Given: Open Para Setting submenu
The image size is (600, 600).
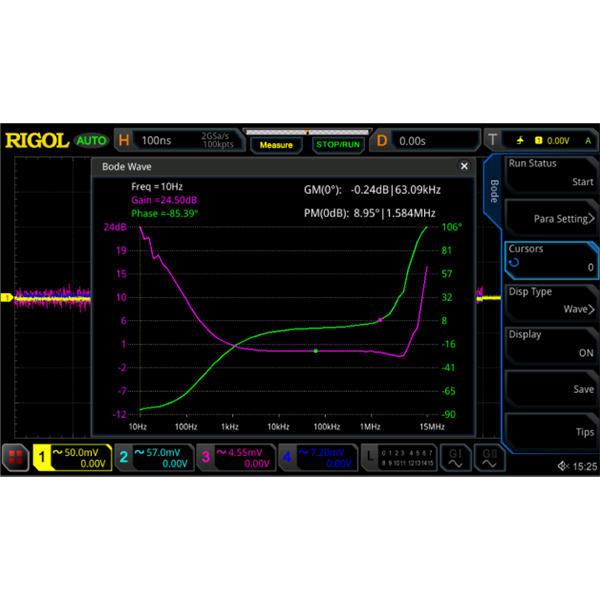Looking at the screenshot, I should [550, 218].
